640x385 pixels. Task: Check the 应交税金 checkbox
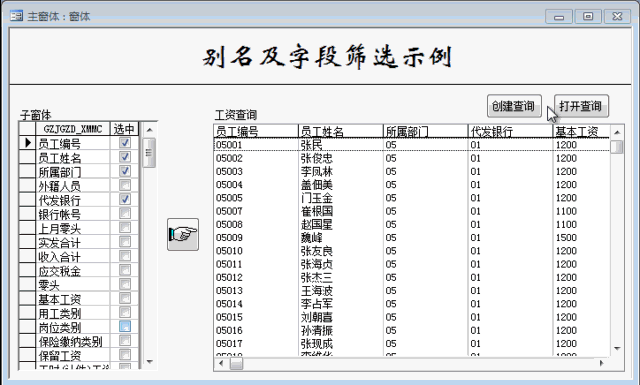tap(125, 270)
